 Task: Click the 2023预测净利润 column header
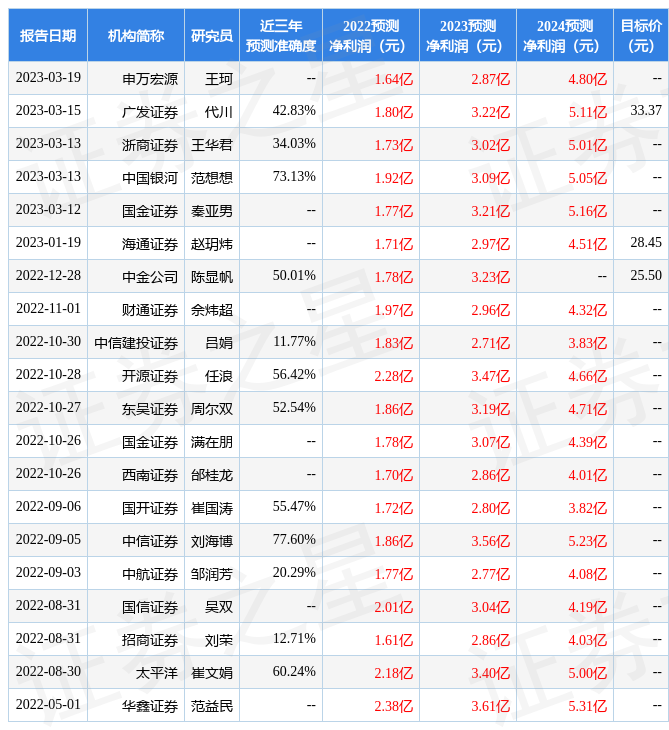tap(467, 36)
